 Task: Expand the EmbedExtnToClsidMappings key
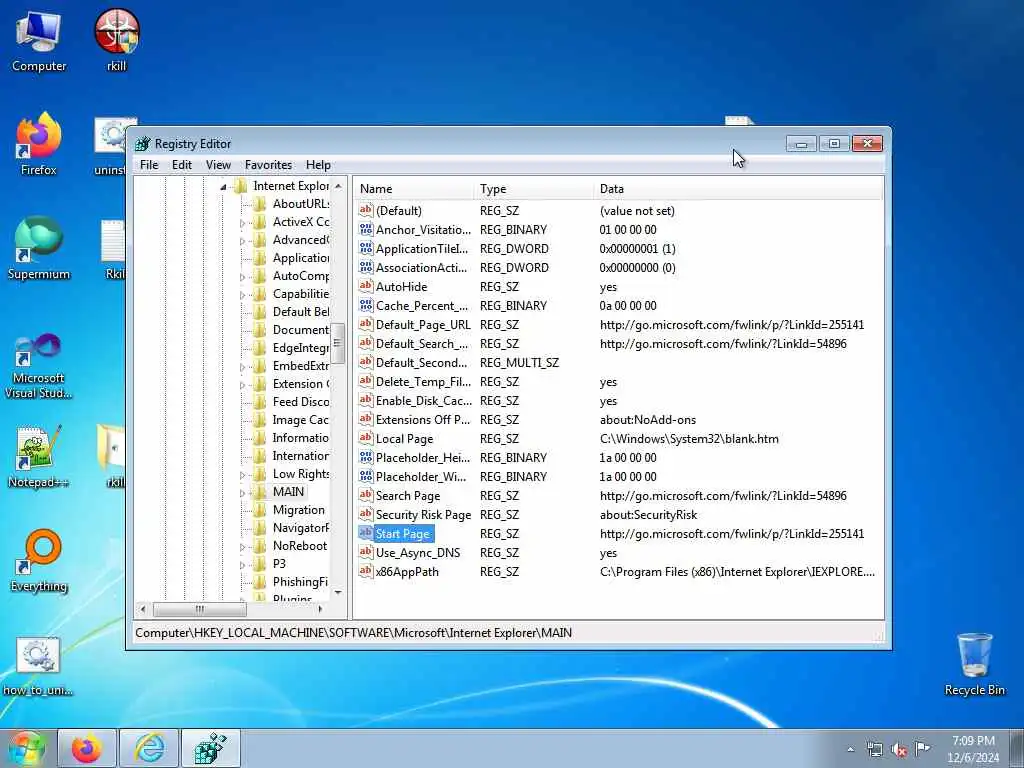pos(242,367)
